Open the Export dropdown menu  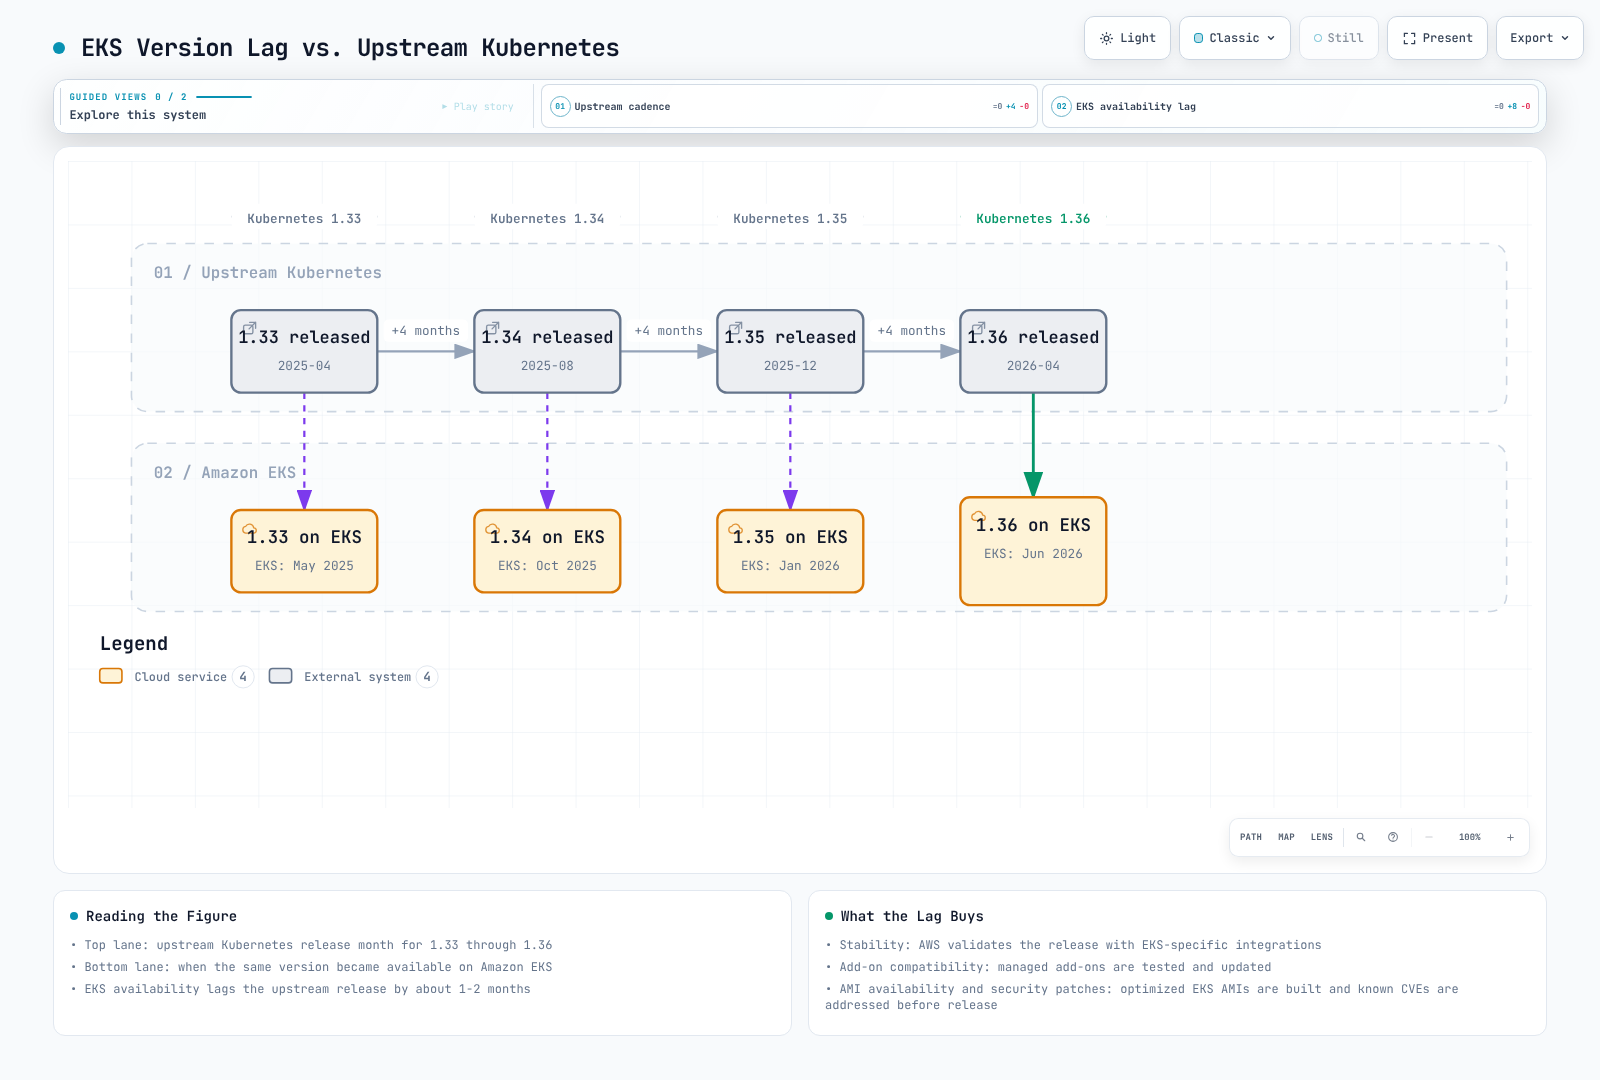click(x=1540, y=38)
